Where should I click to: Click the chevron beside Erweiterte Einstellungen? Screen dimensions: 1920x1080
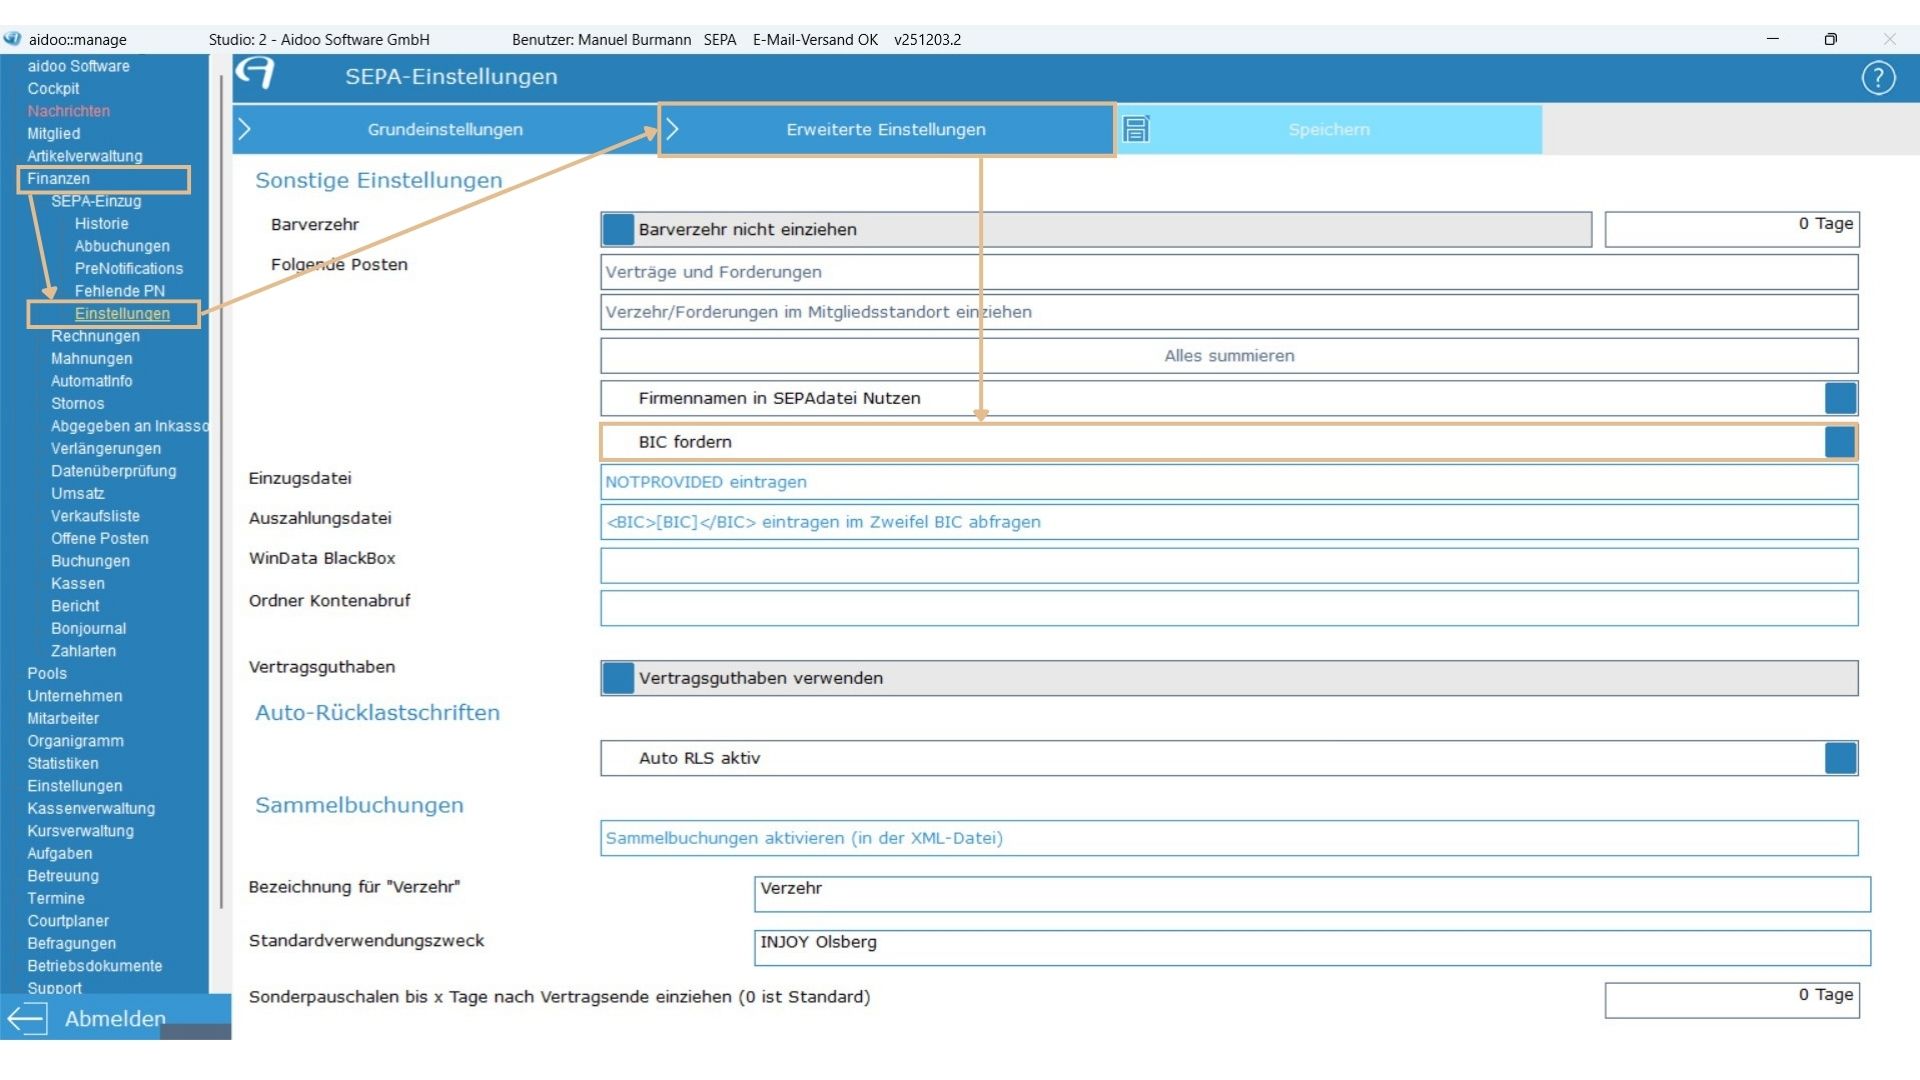pyautogui.click(x=673, y=130)
